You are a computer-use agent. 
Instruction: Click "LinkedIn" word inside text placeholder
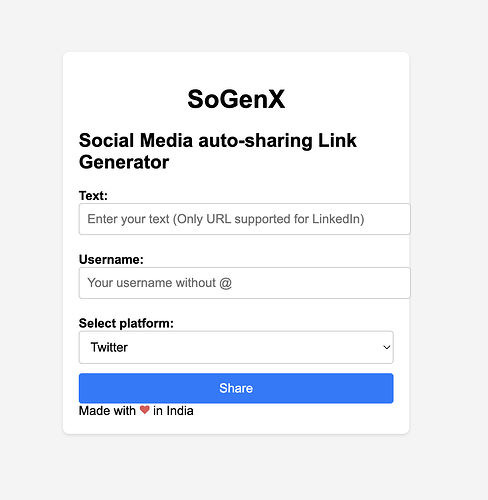click(x=336, y=219)
